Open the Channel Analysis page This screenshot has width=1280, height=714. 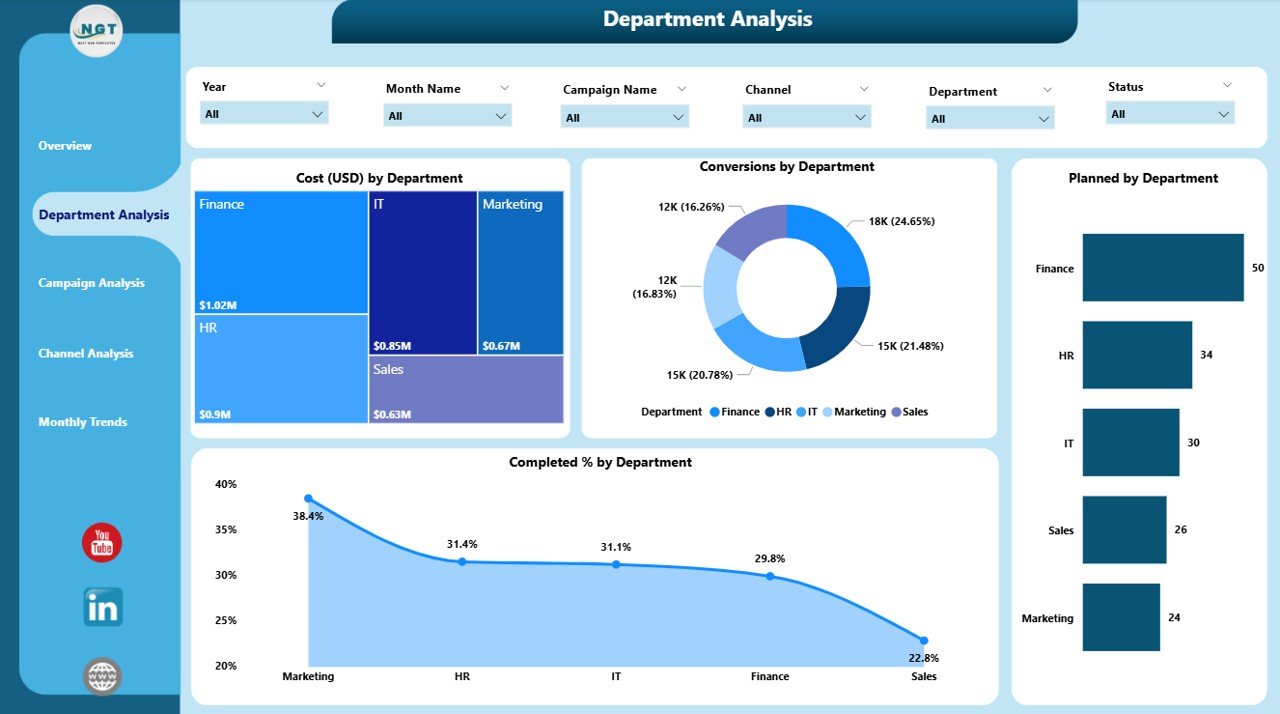[x=86, y=353]
